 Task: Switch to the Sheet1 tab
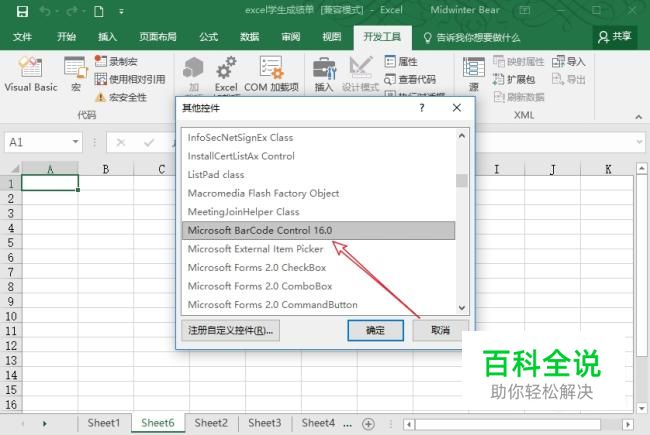click(104, 423)
